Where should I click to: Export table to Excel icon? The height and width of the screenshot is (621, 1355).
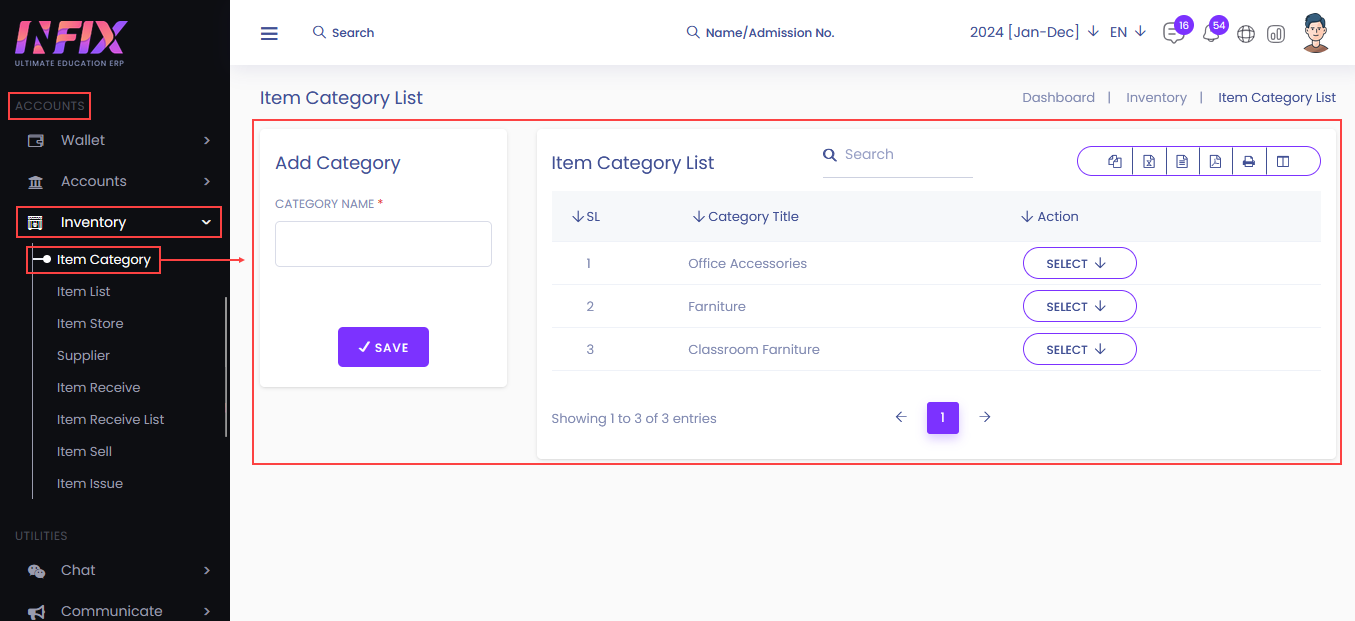(x=1149, y=161)
